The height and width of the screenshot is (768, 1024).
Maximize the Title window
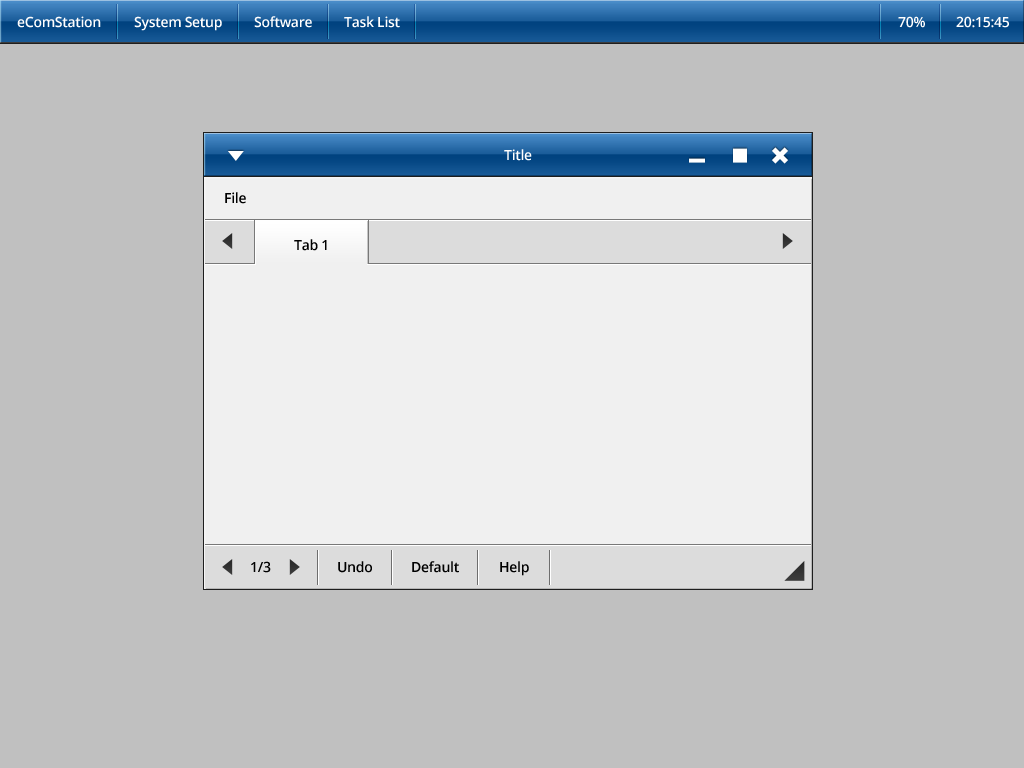740,155
